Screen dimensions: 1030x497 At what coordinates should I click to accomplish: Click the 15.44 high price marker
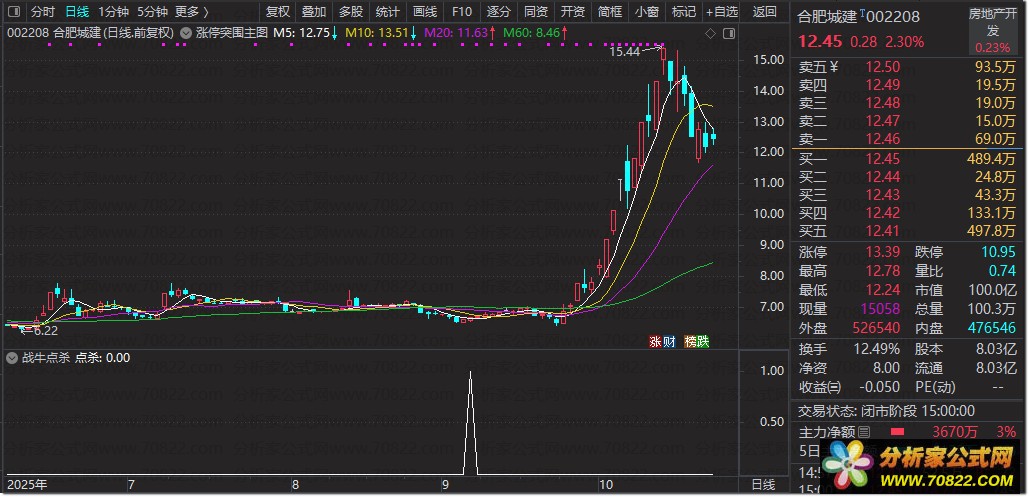point(625,51)
